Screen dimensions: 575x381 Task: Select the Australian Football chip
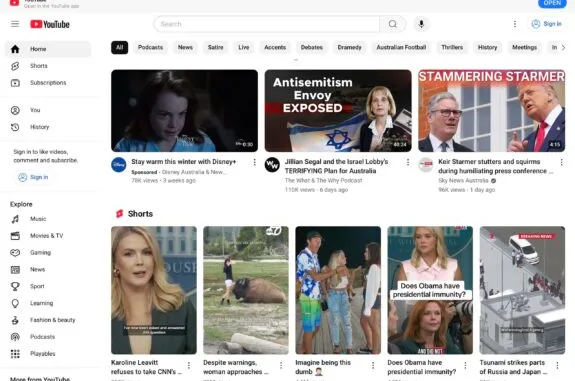coord(401,48)
